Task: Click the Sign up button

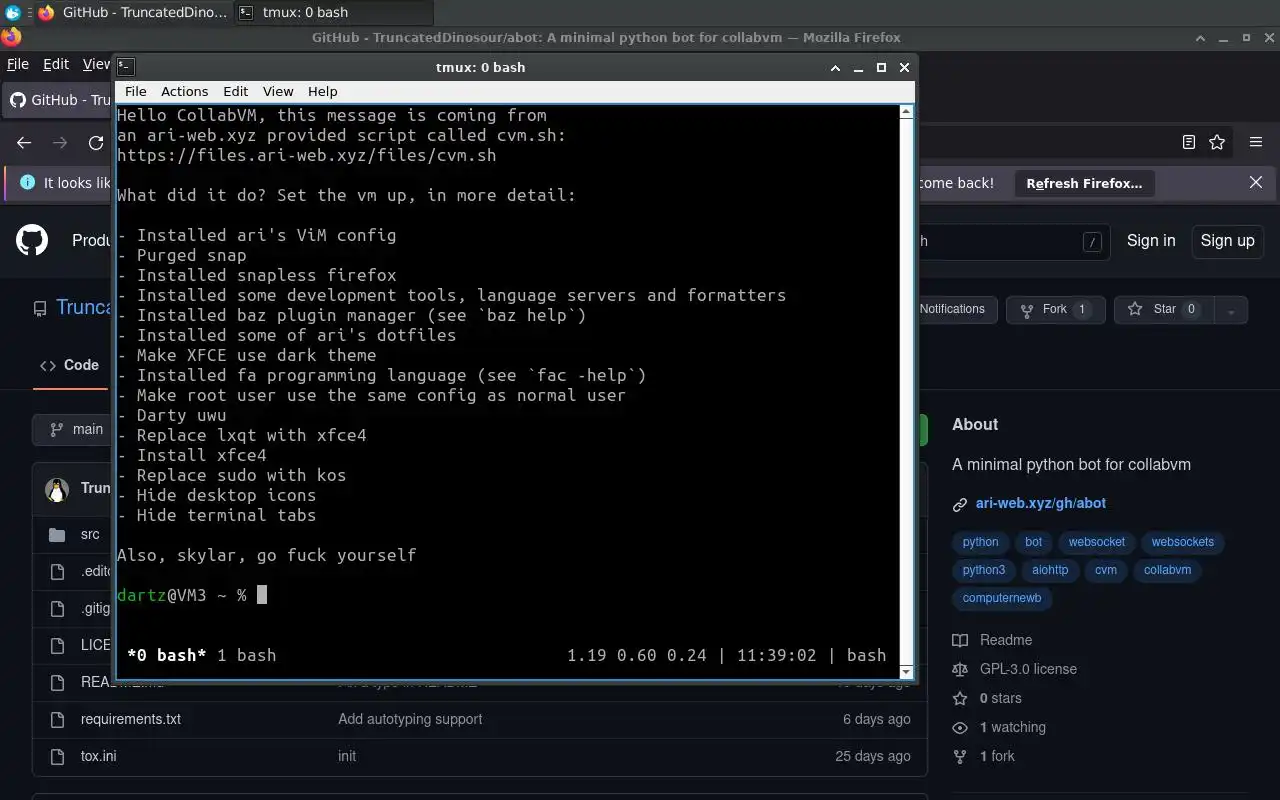Action: pos(1227,240)
